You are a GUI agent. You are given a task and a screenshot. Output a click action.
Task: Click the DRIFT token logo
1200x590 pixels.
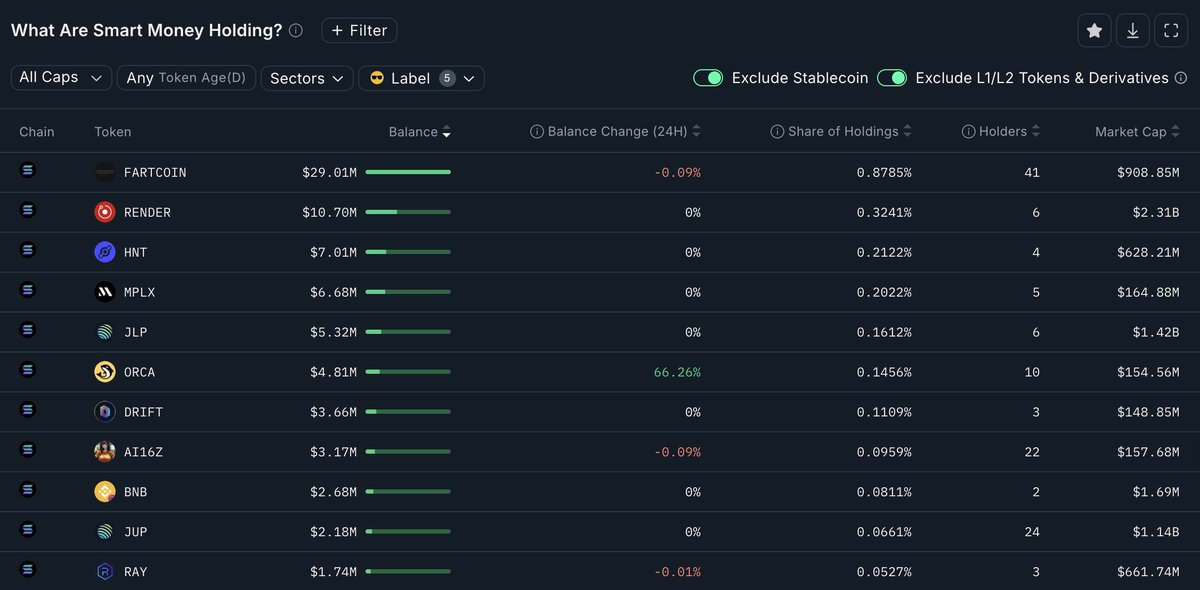pos(105,412)
